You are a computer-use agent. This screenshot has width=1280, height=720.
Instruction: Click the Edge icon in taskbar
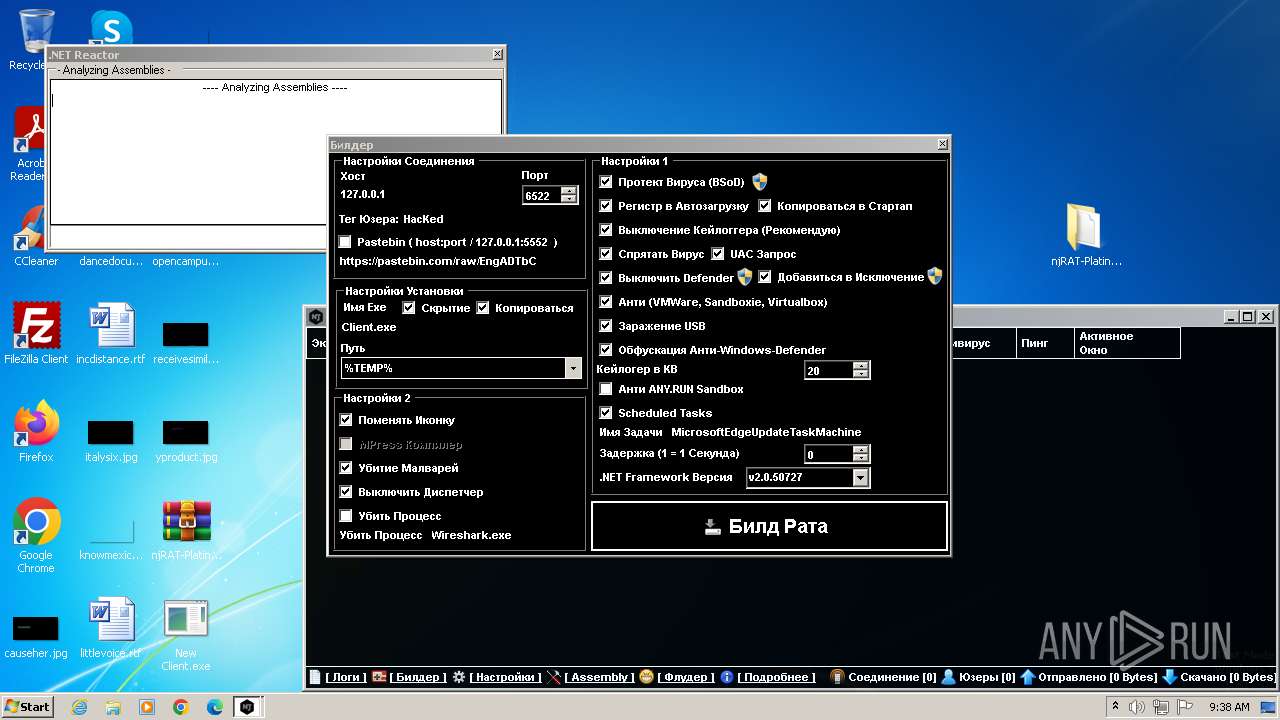214,707
